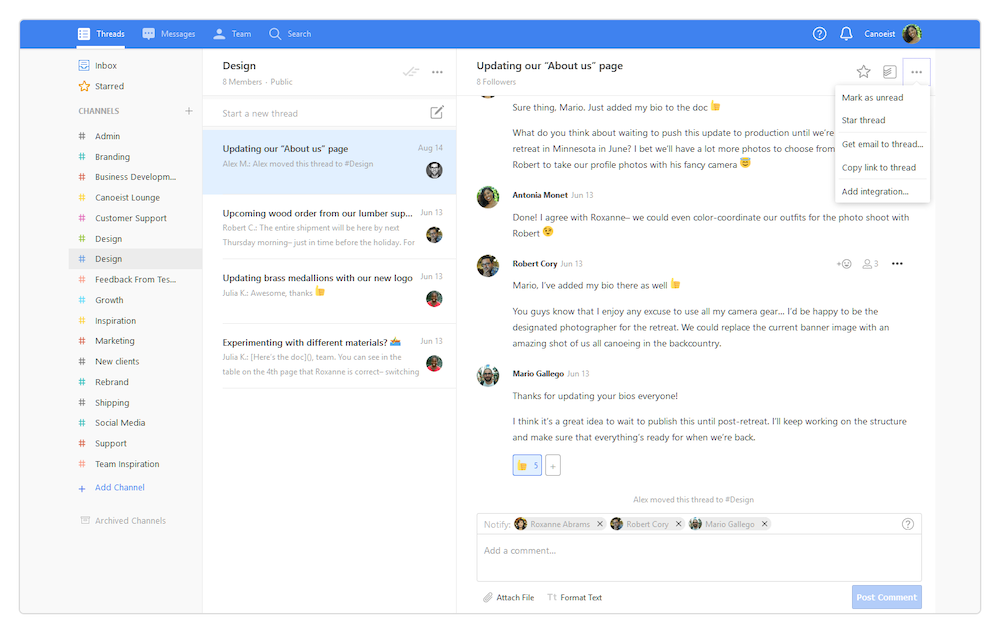Close the thread options three-dot menu
The image size is (1000, 633).
click(x=916, y=72)
